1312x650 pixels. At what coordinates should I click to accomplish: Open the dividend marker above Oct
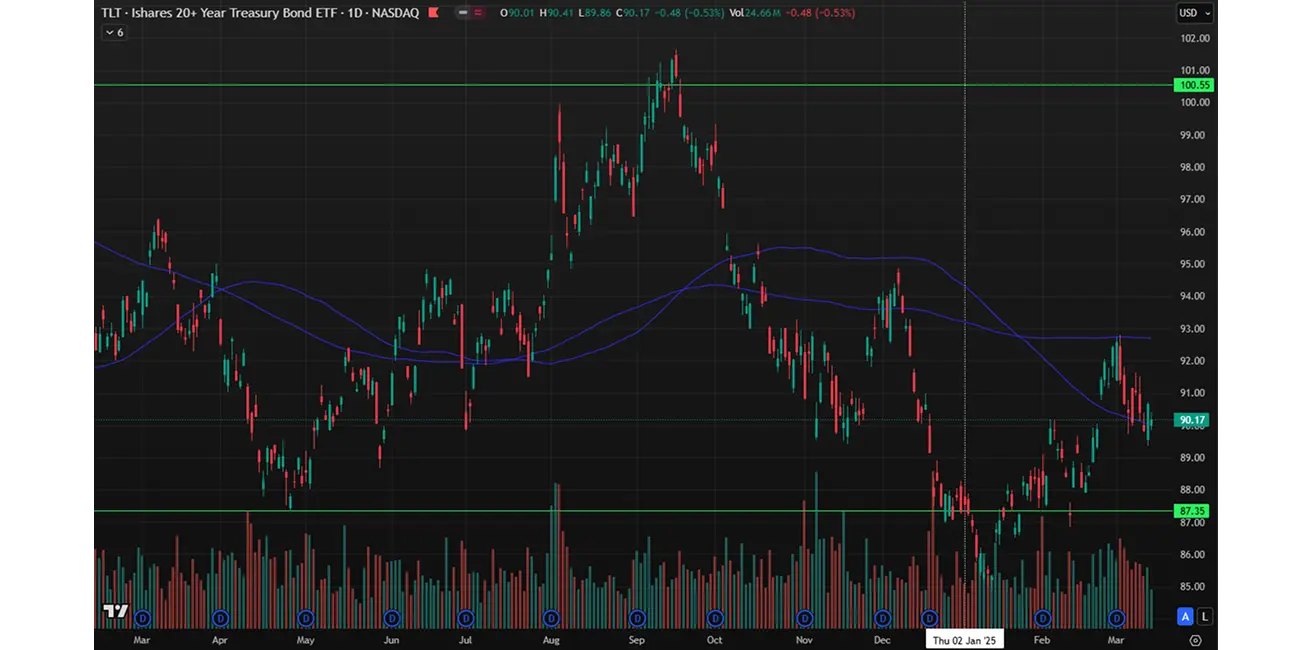click(x=714, y=617)
